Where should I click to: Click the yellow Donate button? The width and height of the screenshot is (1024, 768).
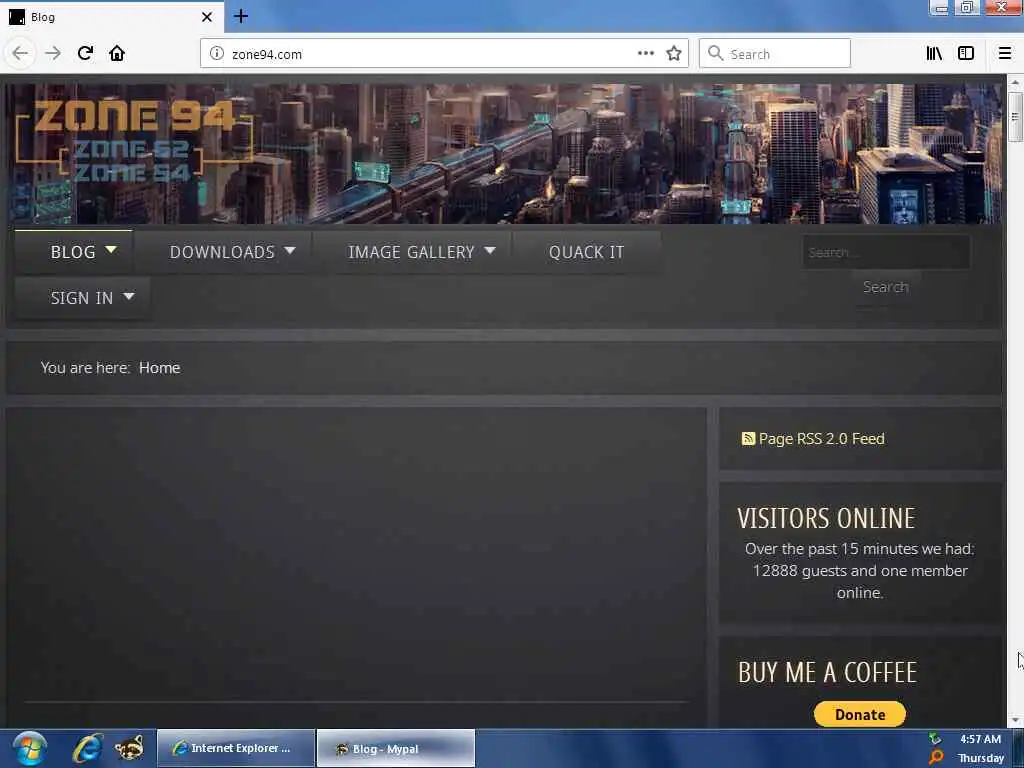point(859,714)
